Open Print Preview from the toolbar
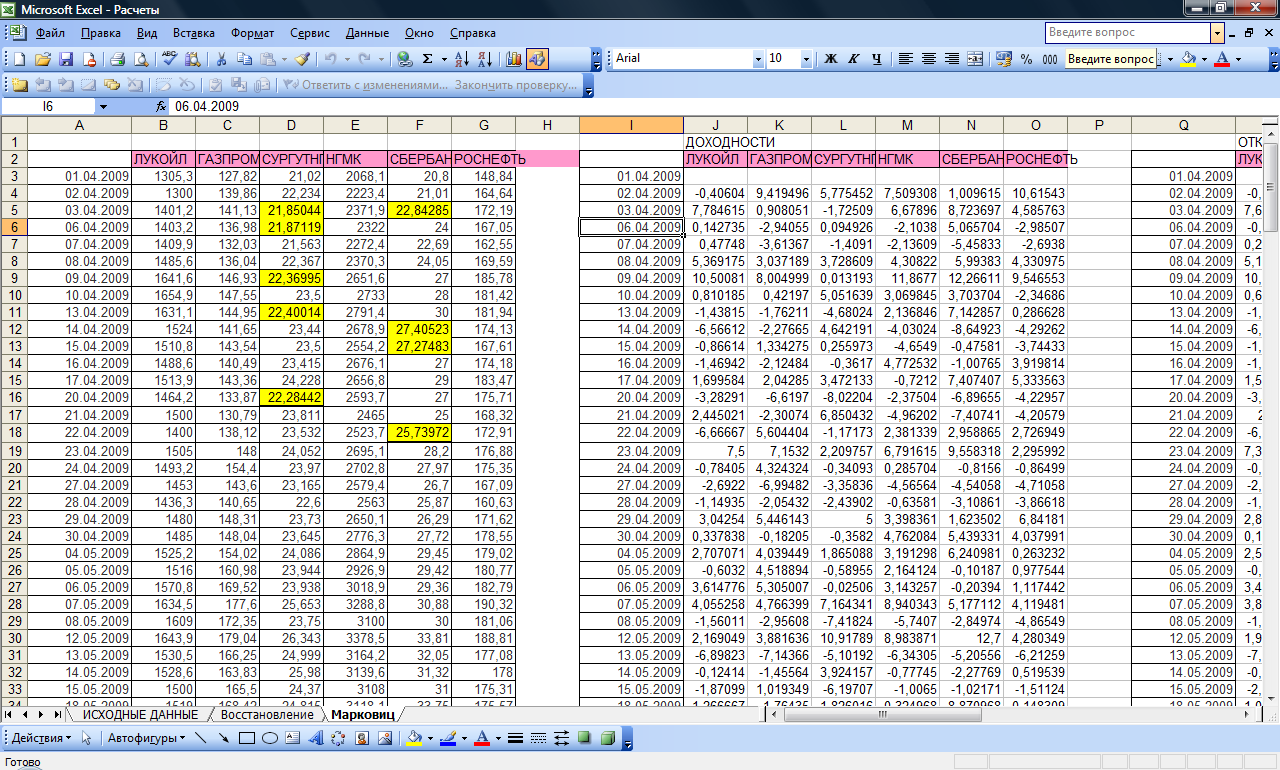 click(x=141, y=59)
